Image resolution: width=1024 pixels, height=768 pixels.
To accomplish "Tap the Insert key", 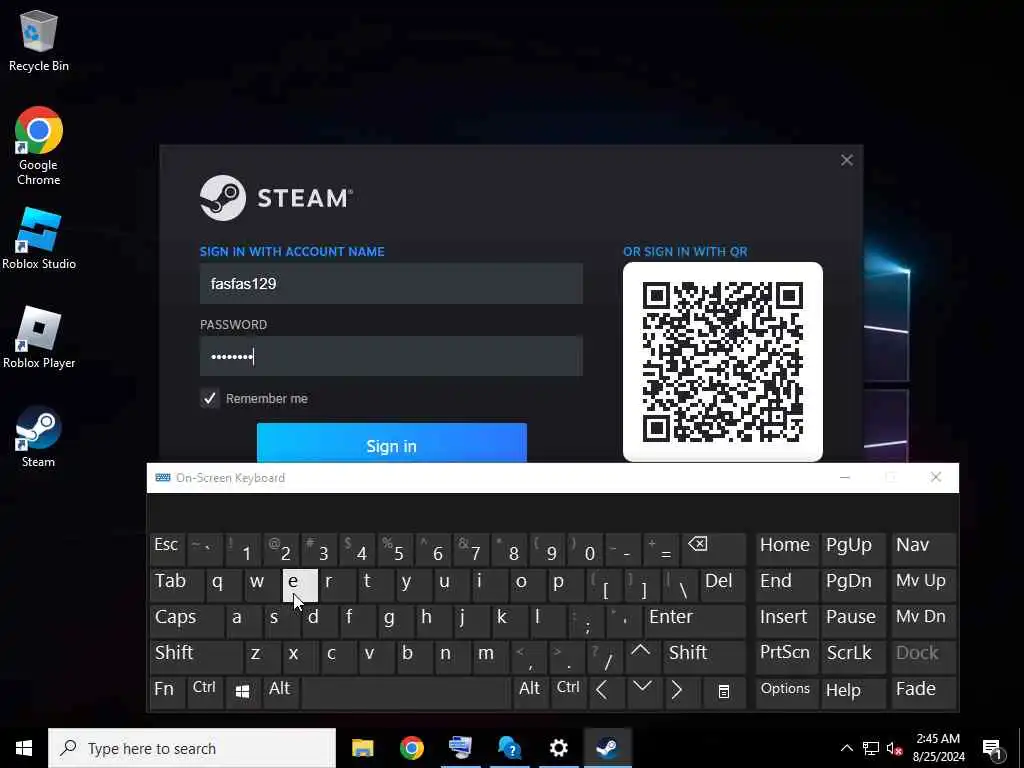I will point(786,620).
